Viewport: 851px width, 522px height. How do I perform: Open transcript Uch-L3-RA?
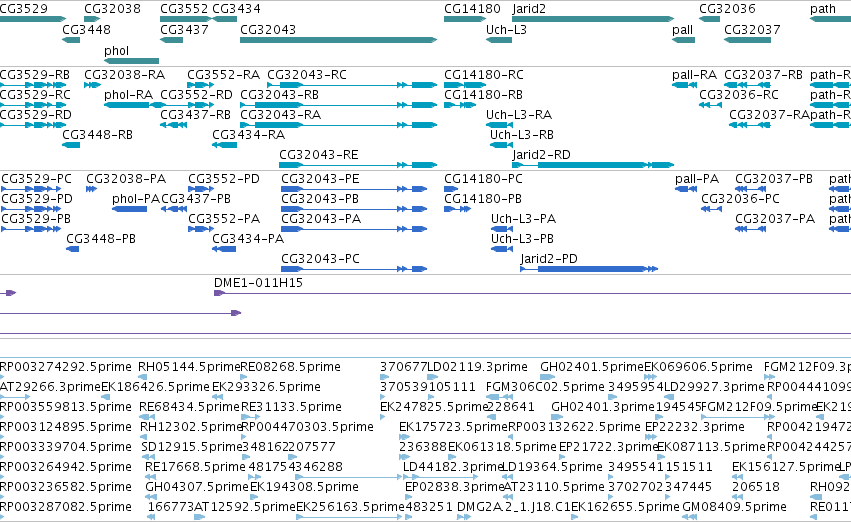click(519, 114)
